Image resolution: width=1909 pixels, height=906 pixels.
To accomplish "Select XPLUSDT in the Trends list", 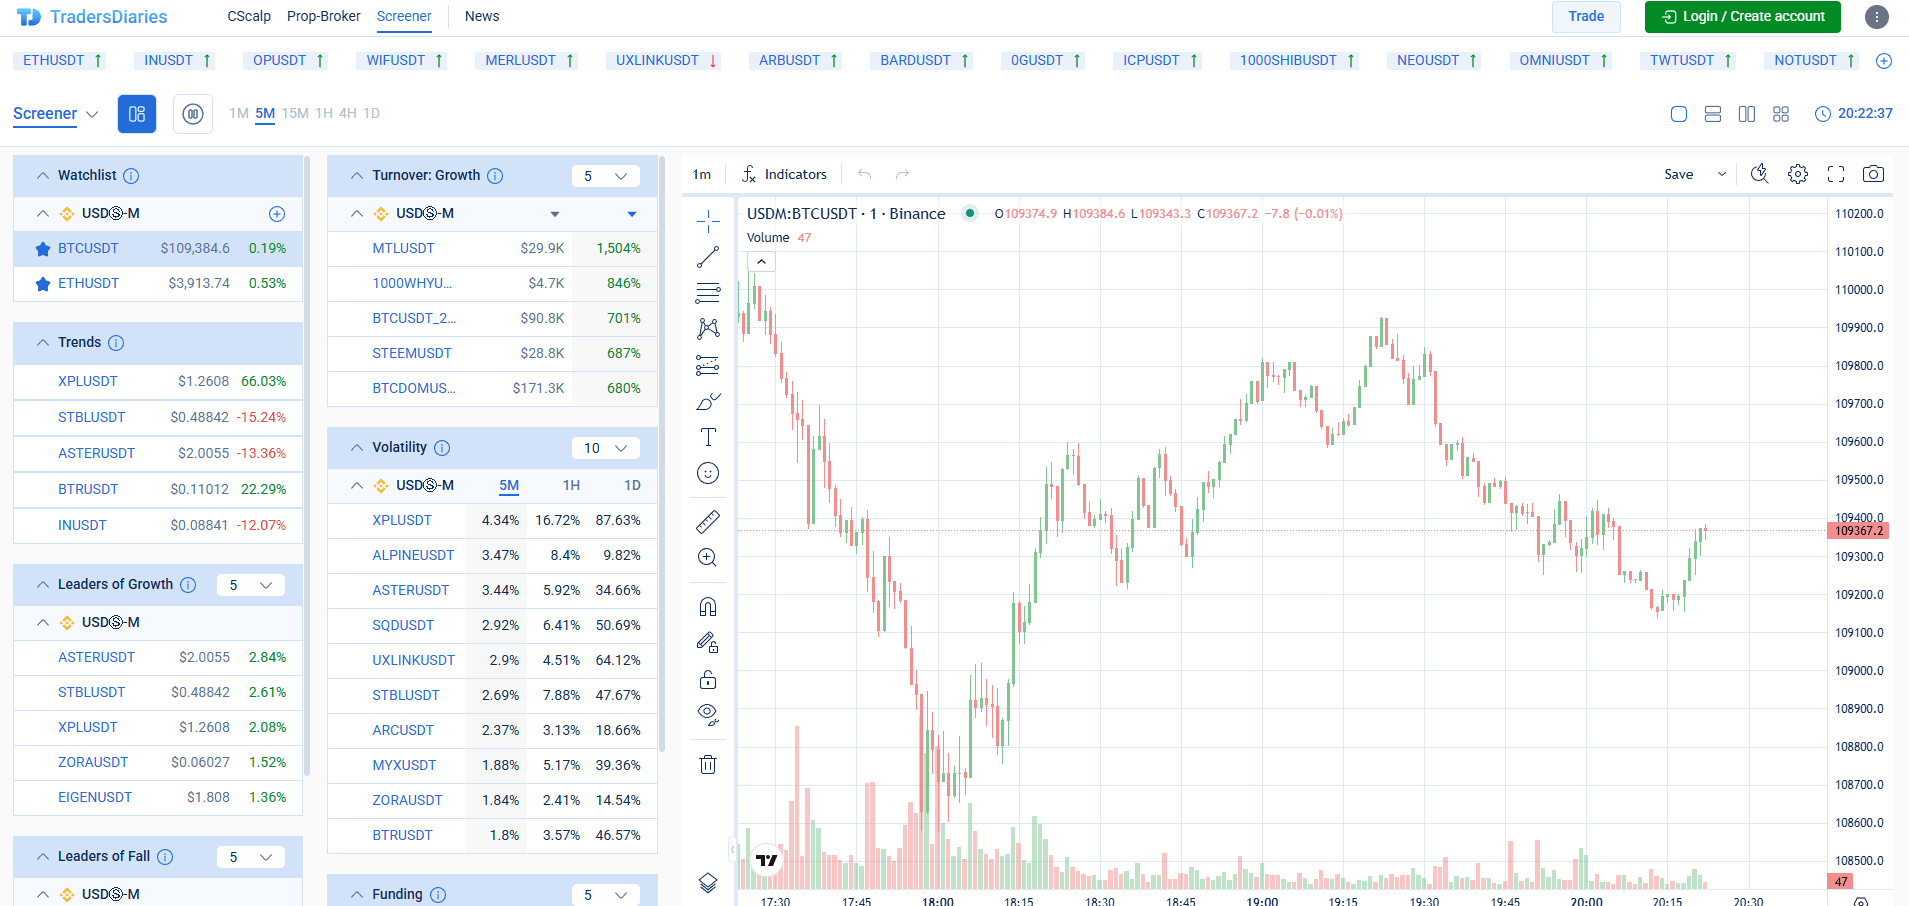I will pyautogui.click(x=88, y=381).
